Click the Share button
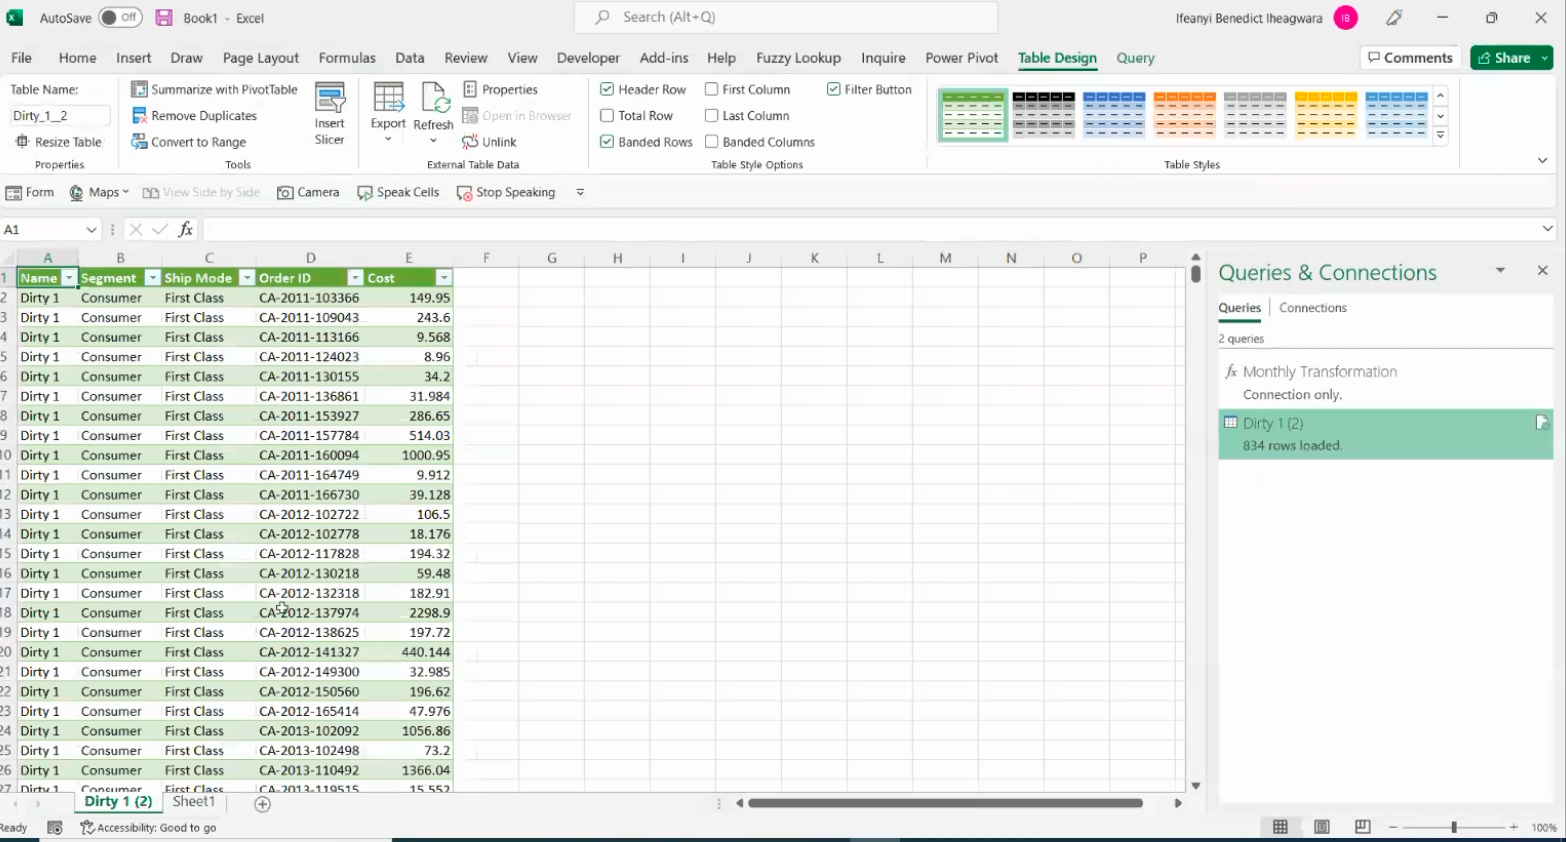This screenshot has width=1566, height=842. (1512, 58)
